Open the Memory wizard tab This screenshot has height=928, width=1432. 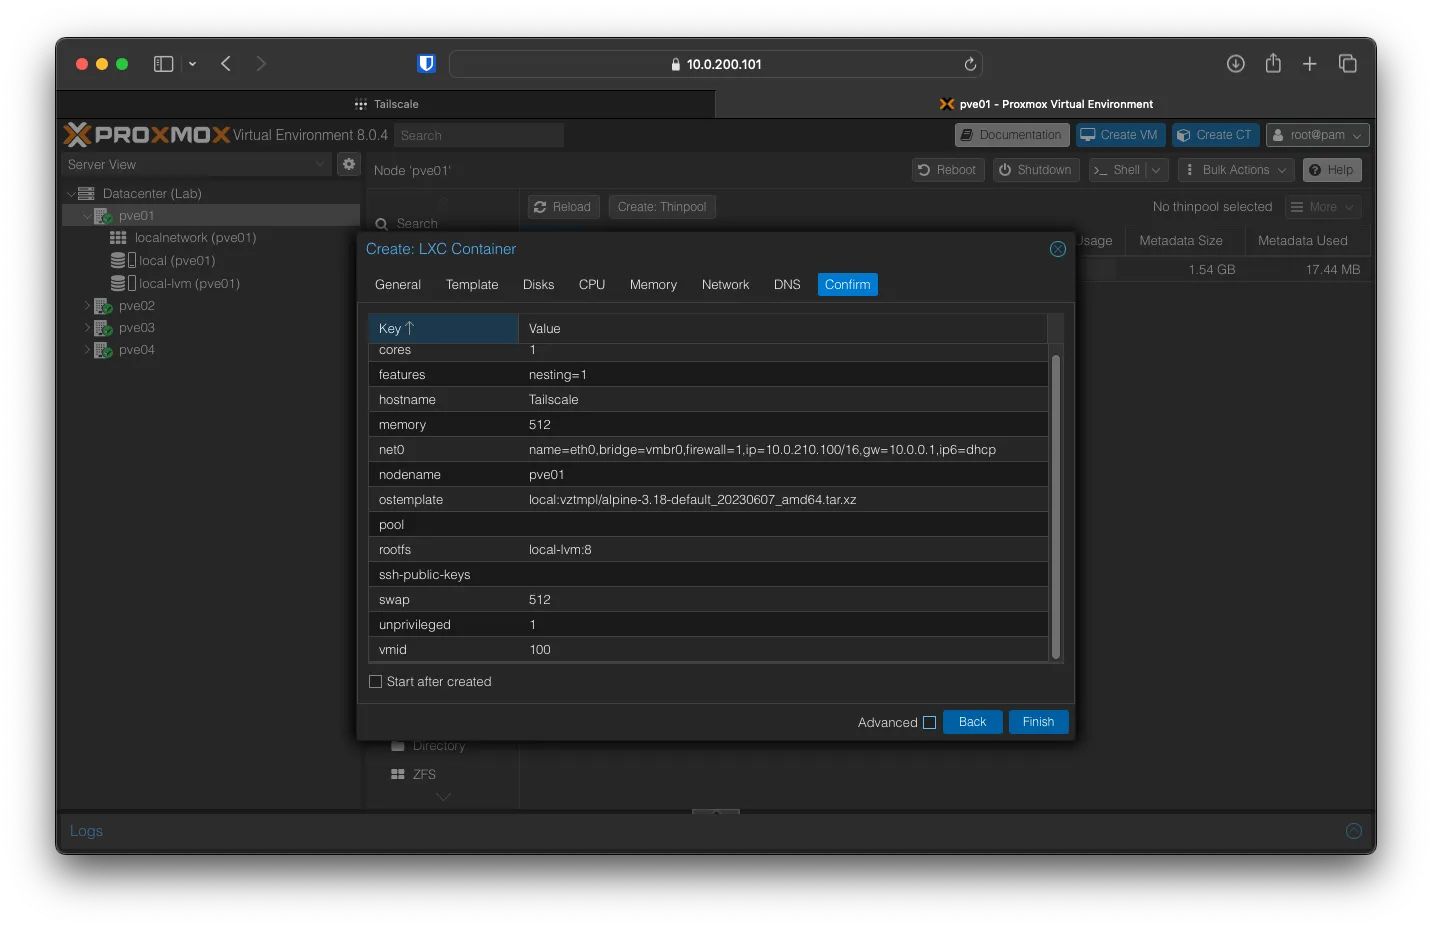(x=653, y=285)
